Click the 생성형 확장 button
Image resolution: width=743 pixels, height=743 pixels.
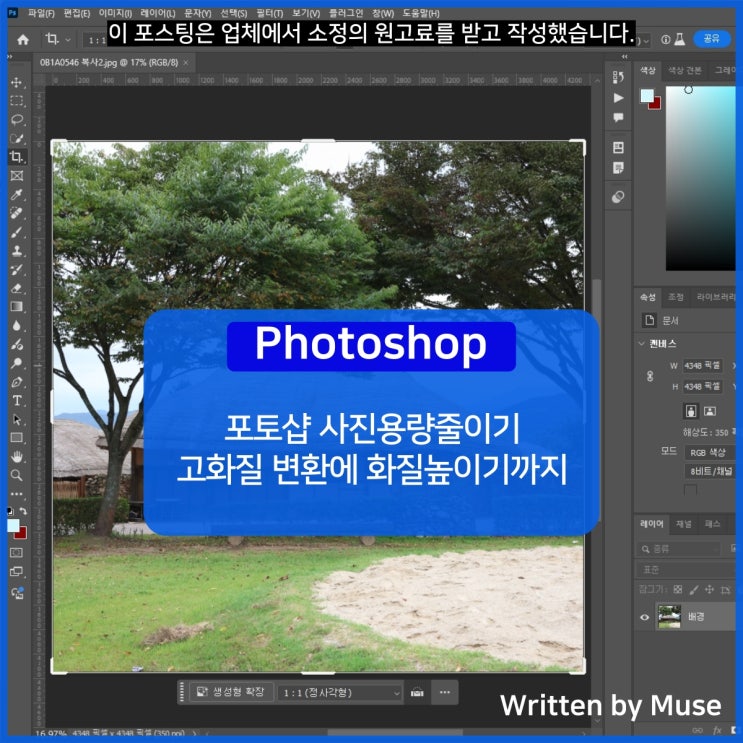pos(231,692)
